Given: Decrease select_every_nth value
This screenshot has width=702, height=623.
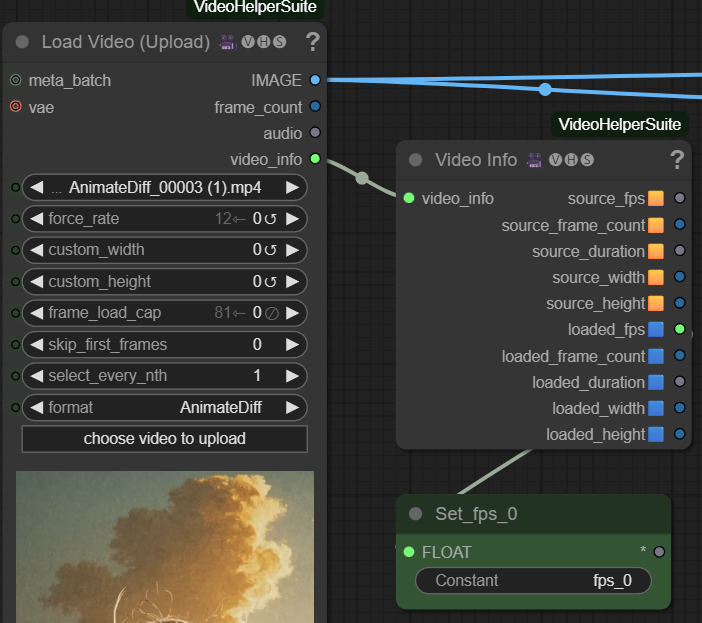Looking at the screenshot, I should [37, 376].
